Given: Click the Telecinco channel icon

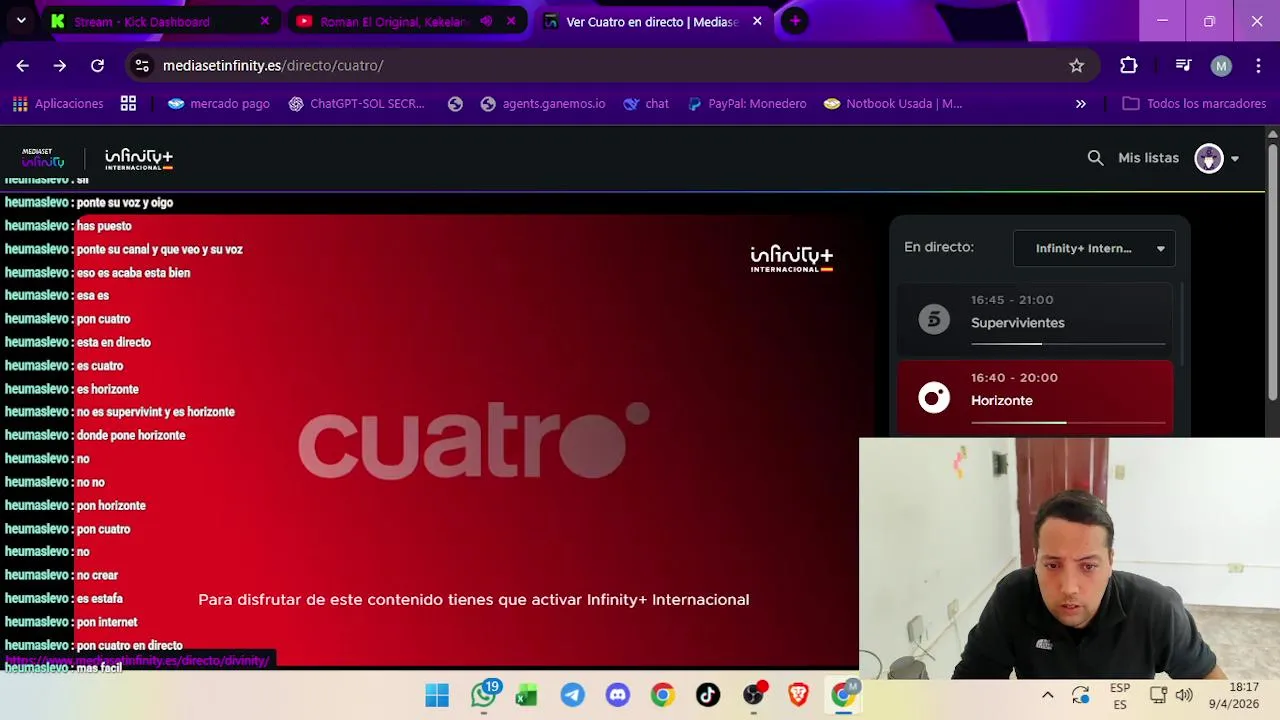Looking at the screenshot, I should (x=934, y=320).
